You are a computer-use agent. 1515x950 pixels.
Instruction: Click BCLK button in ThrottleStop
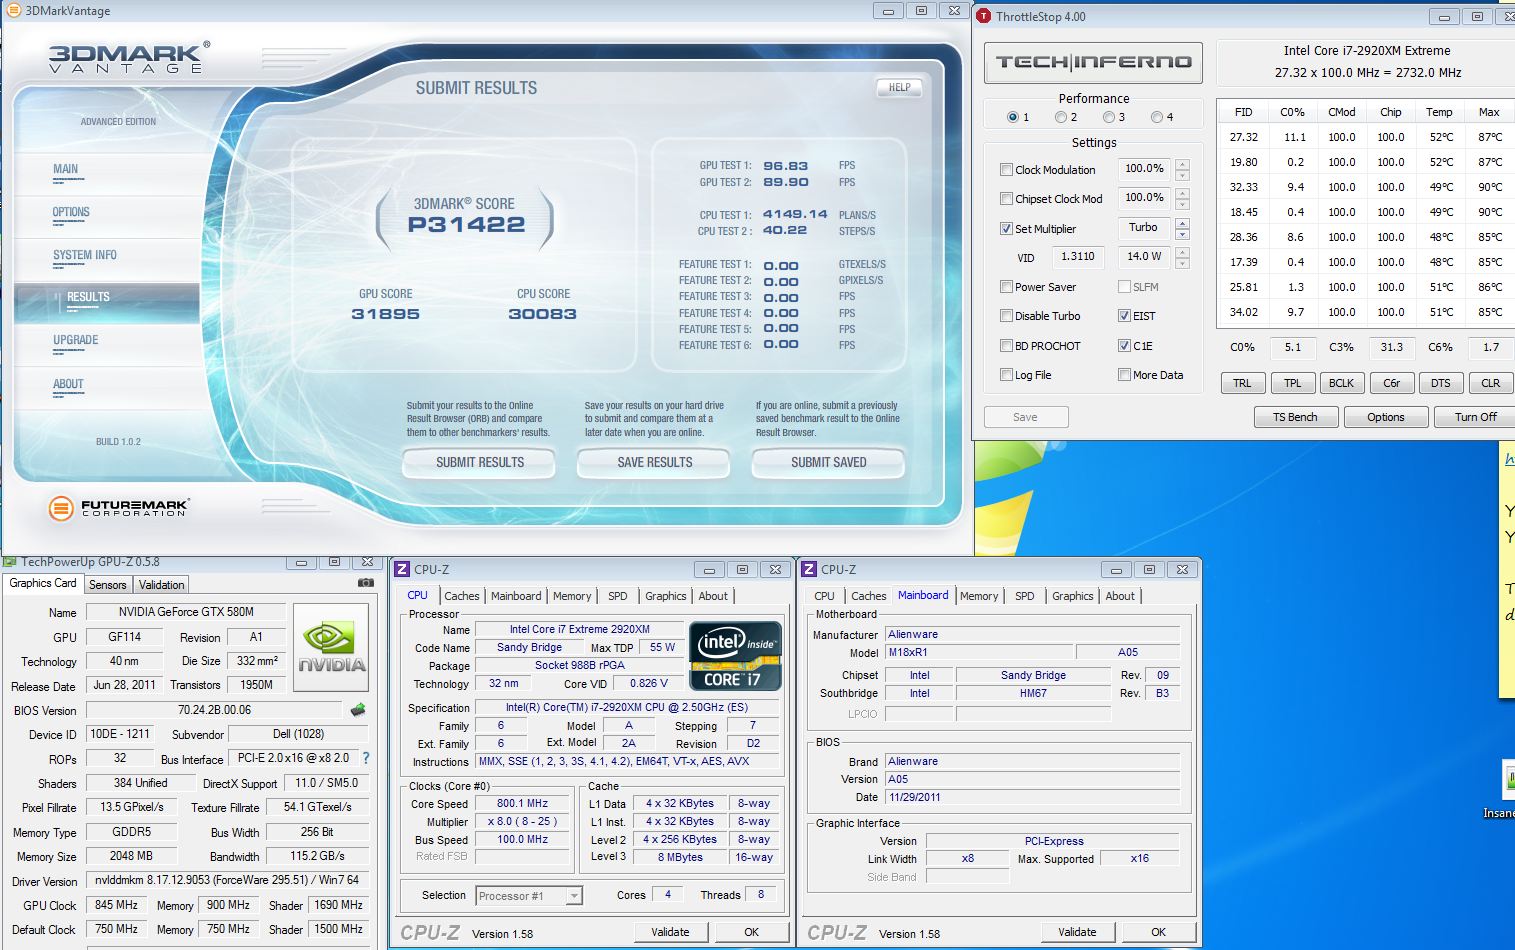pos(1342,383)
